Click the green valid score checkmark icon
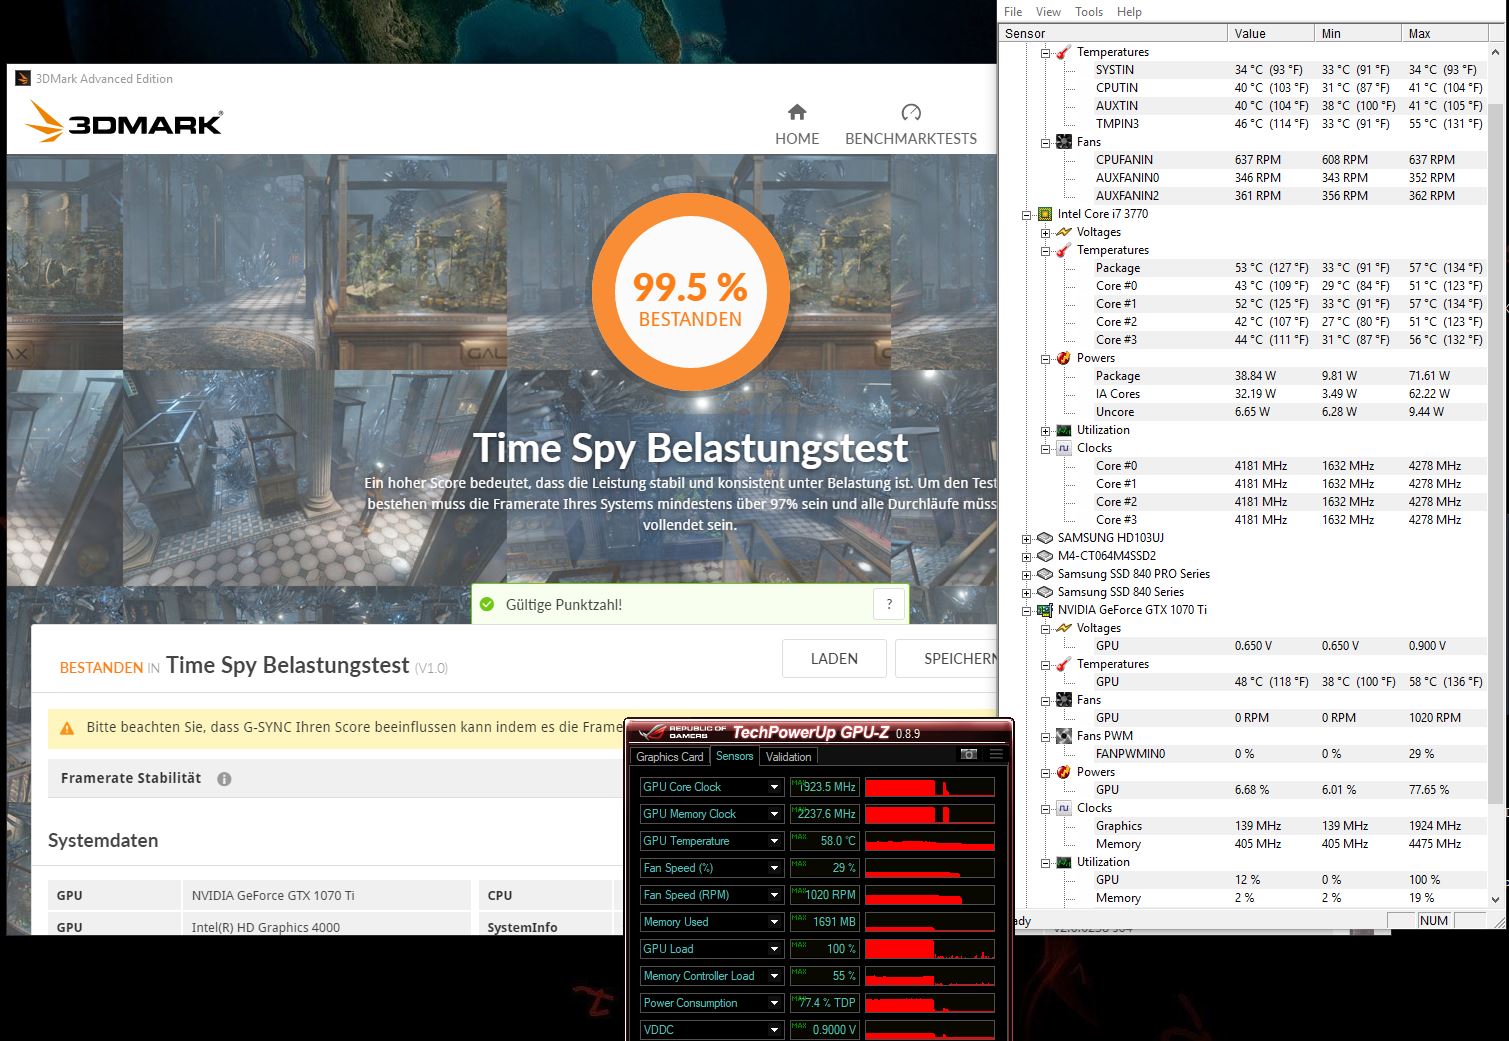 (487, 605)
